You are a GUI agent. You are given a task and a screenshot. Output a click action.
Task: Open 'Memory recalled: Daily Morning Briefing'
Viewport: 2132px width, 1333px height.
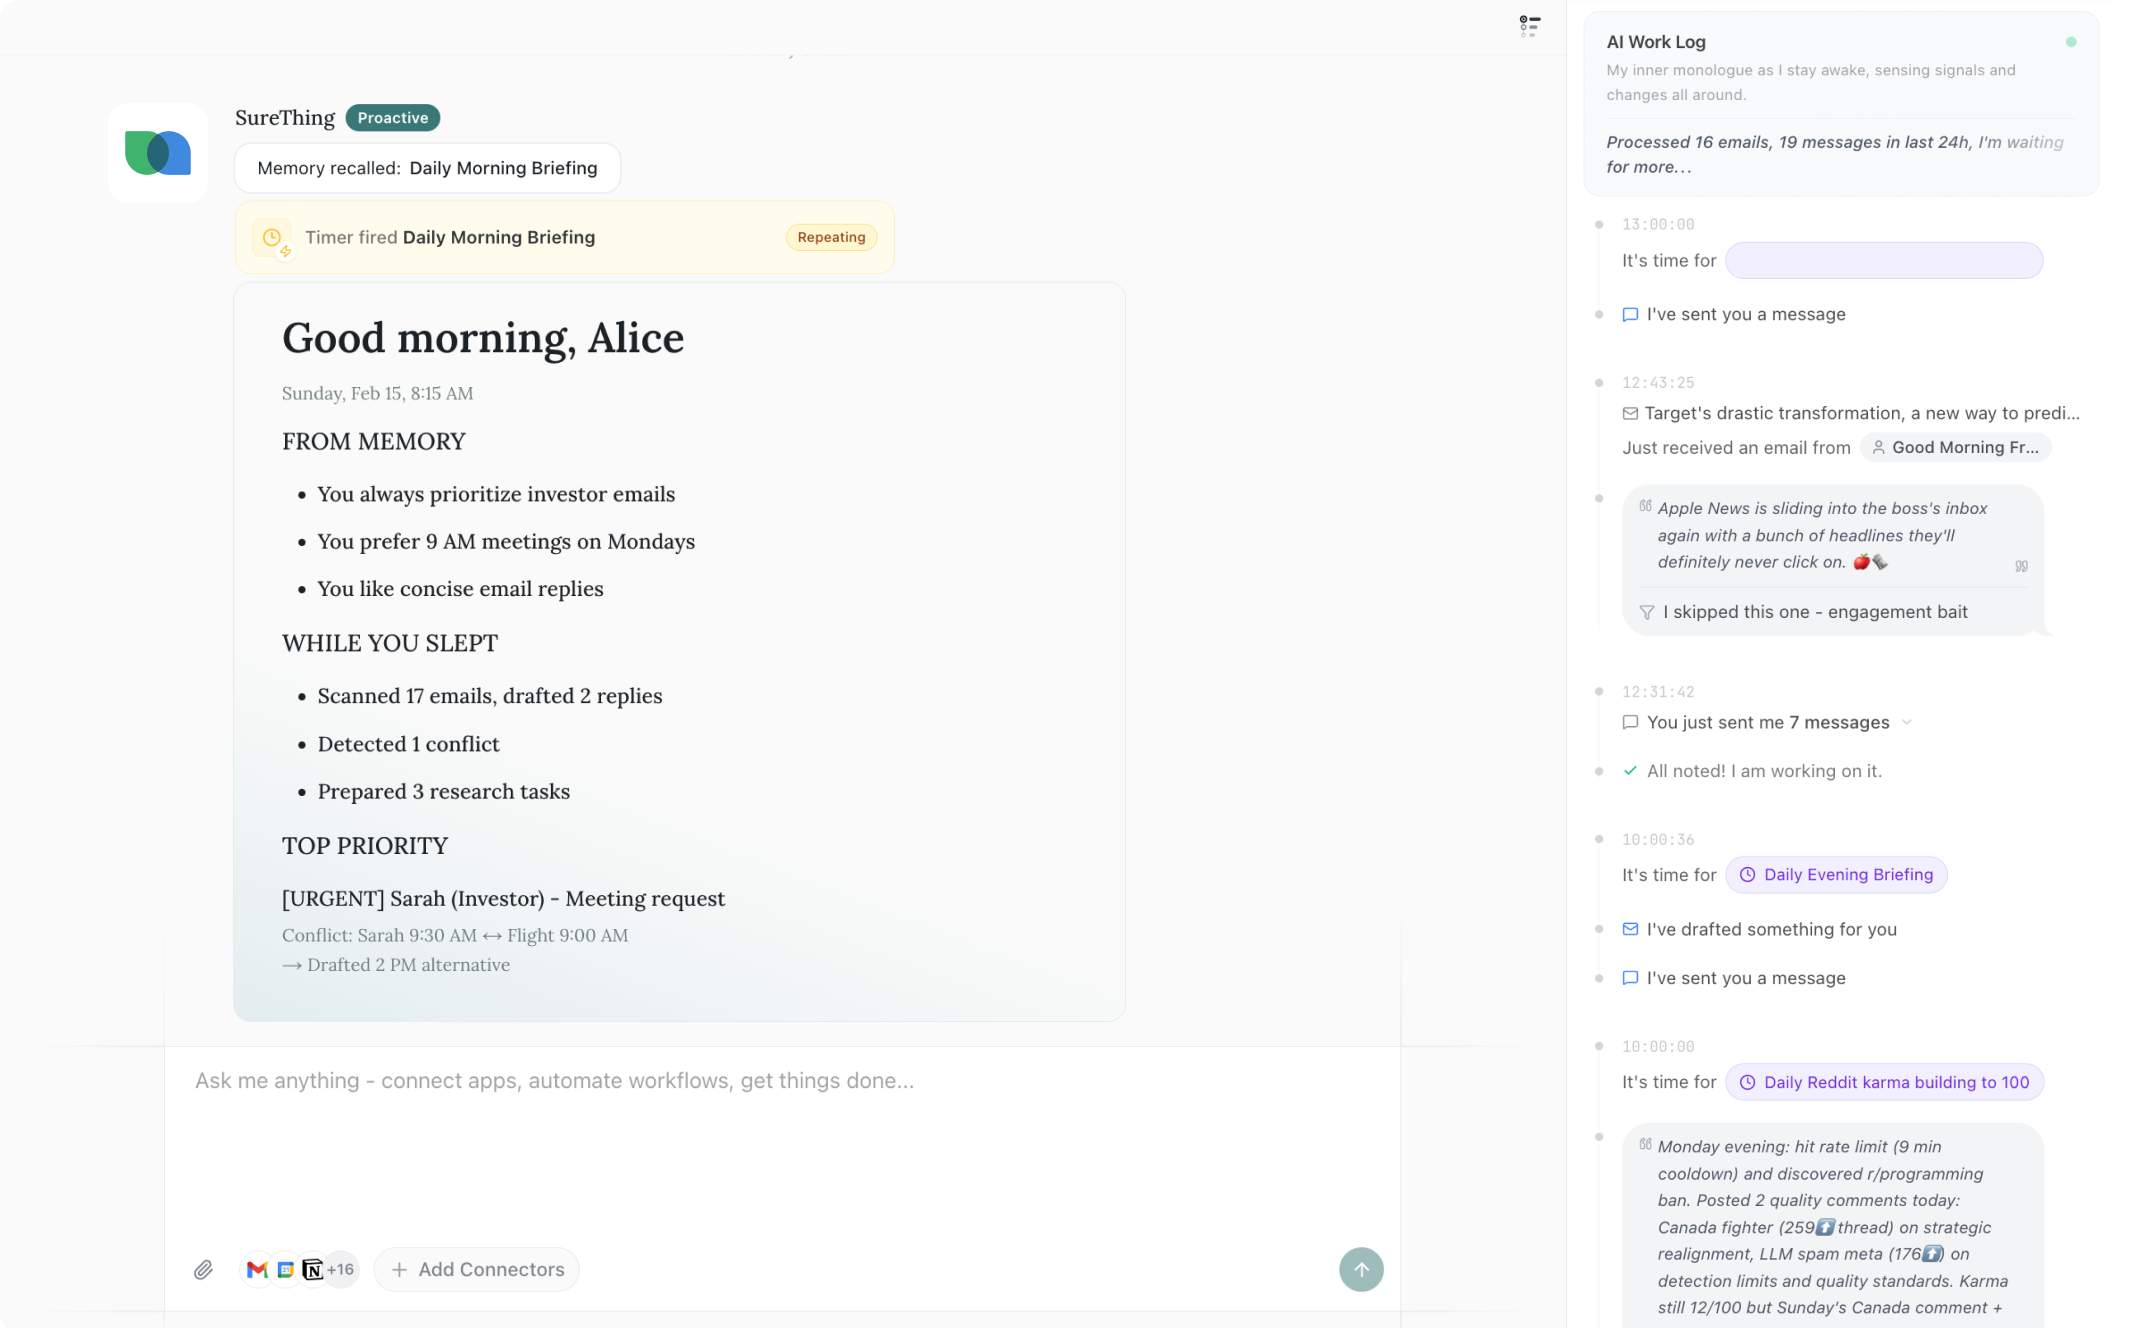(x=428, y=167)
